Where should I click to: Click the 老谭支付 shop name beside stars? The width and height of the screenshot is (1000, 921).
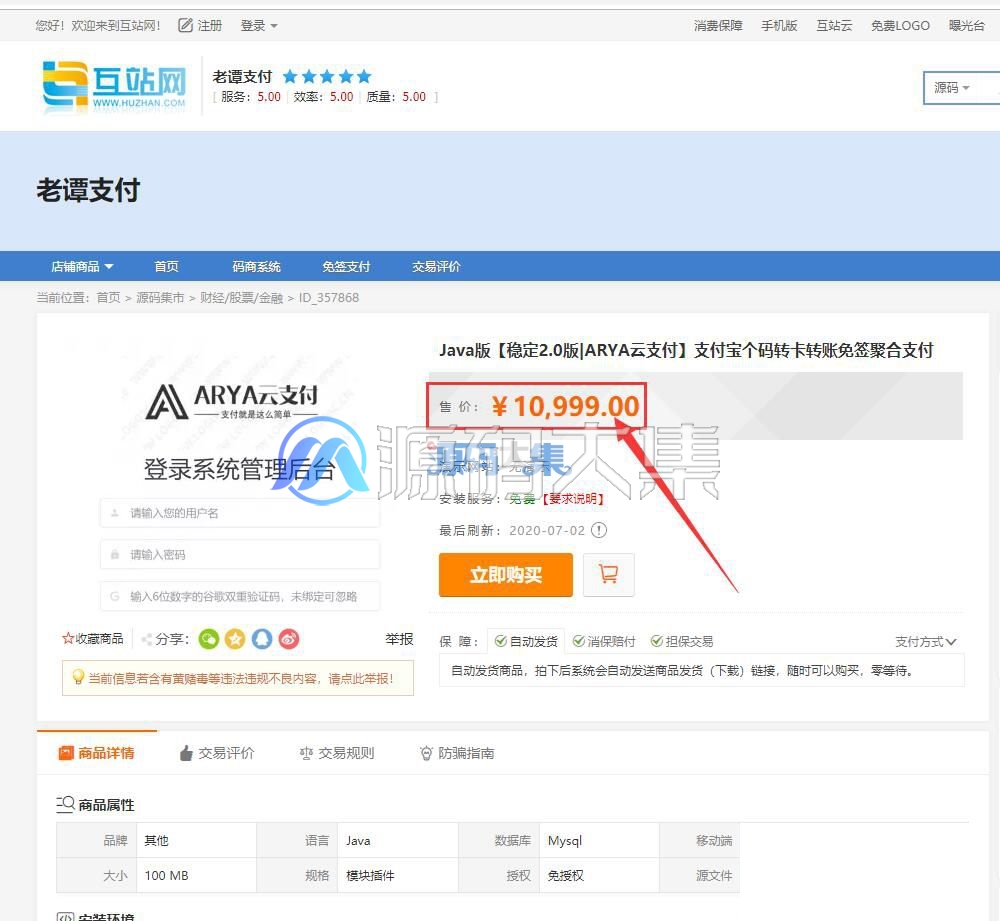[x=242, y=77]
